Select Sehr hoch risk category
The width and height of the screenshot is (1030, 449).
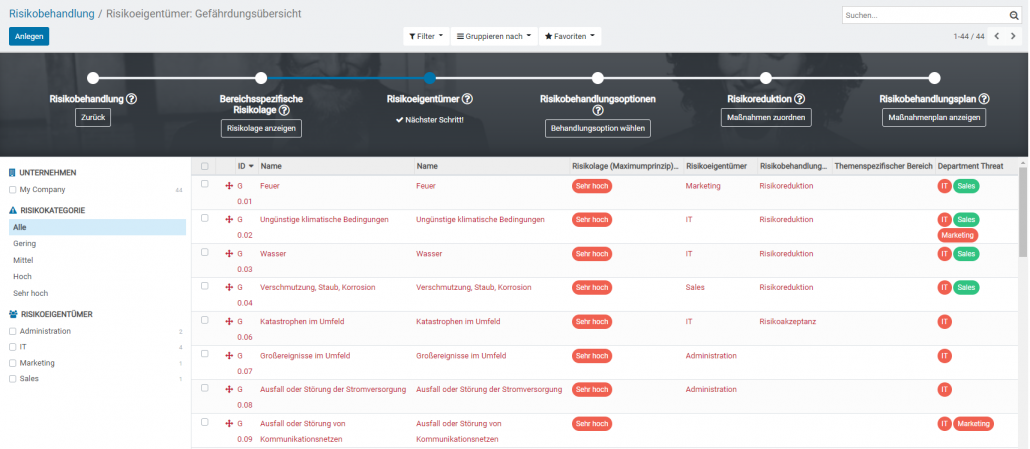tap(30, 293)
